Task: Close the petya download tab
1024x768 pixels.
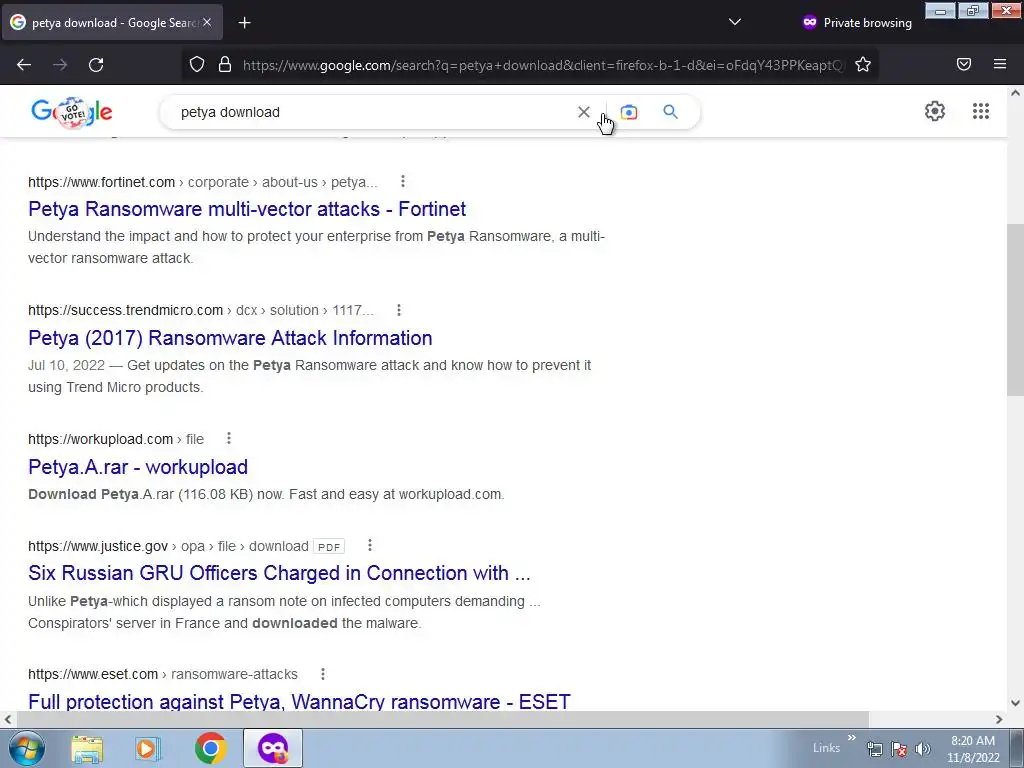Action: click(207, 22)
